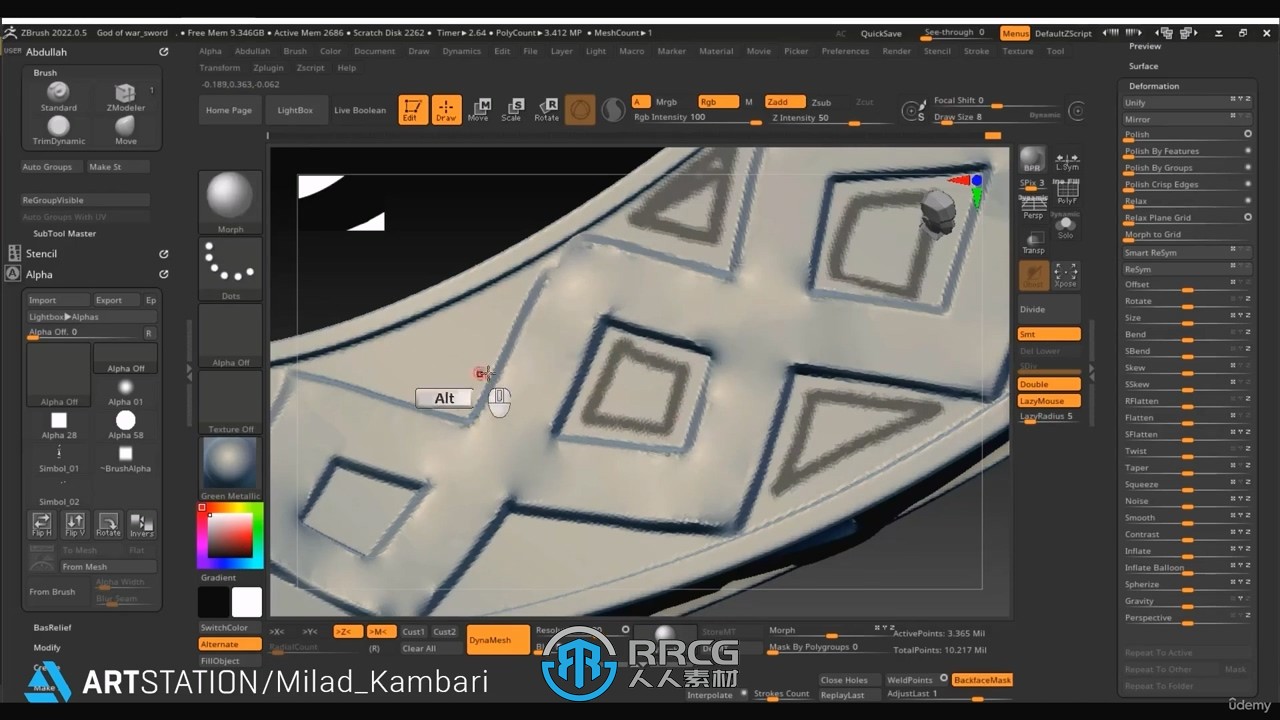
Task: Select the Dots stroke type
Action: tap(230, 268)
